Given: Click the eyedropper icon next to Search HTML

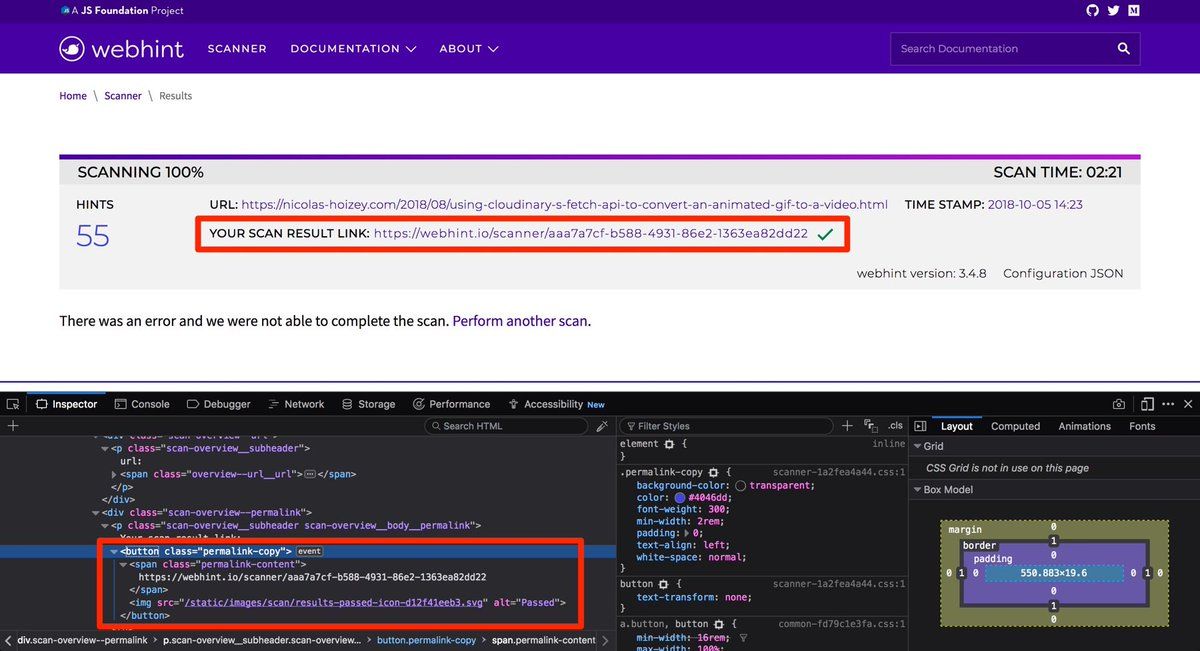Looking at the screenshot, I should [x=602, y=426].
